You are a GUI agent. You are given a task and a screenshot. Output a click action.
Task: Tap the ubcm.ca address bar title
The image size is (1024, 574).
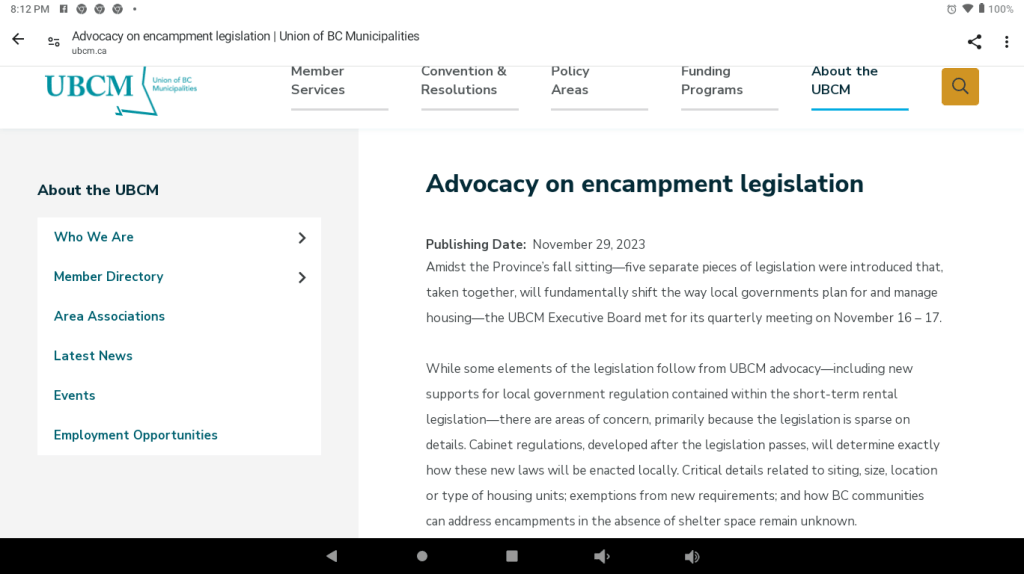pos(245,42)
